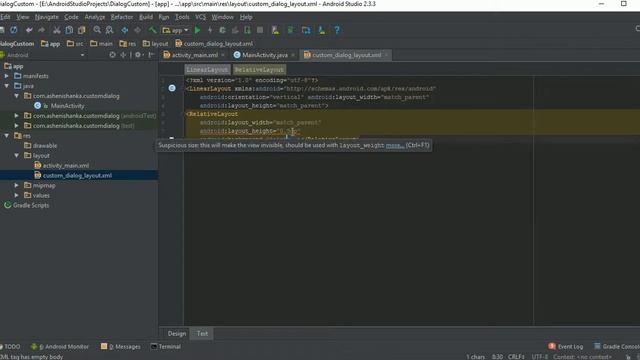Click the Hide project panel icon
Viewport: 640px width, 360px height.
(151, 55)
